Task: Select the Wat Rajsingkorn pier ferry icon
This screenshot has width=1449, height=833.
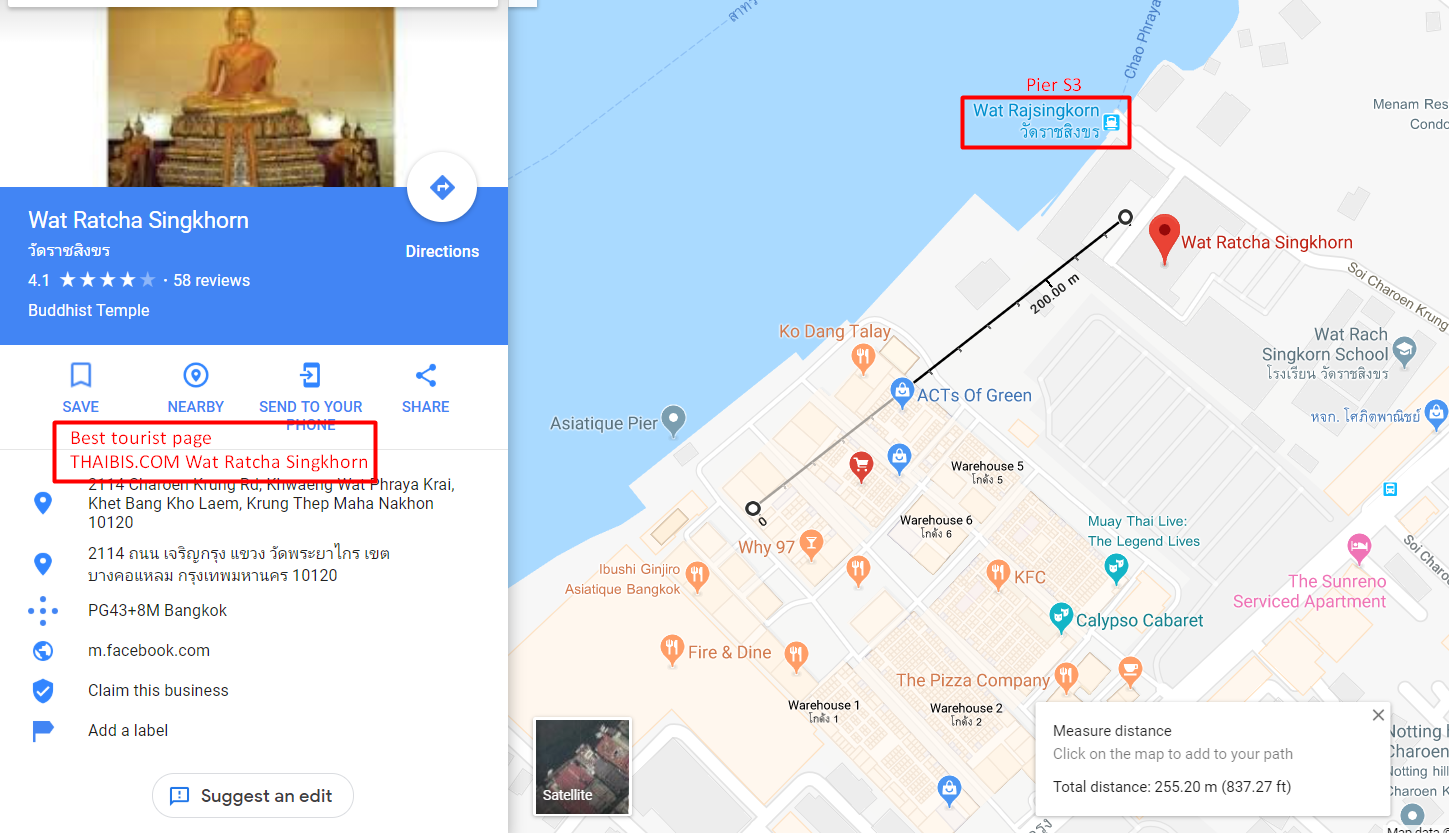Action: (1110, 123)
